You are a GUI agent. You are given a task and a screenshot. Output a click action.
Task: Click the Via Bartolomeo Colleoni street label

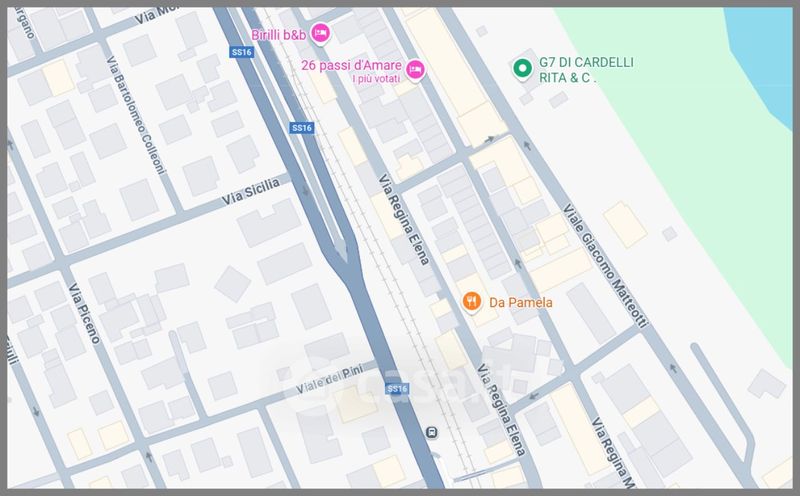136,115
